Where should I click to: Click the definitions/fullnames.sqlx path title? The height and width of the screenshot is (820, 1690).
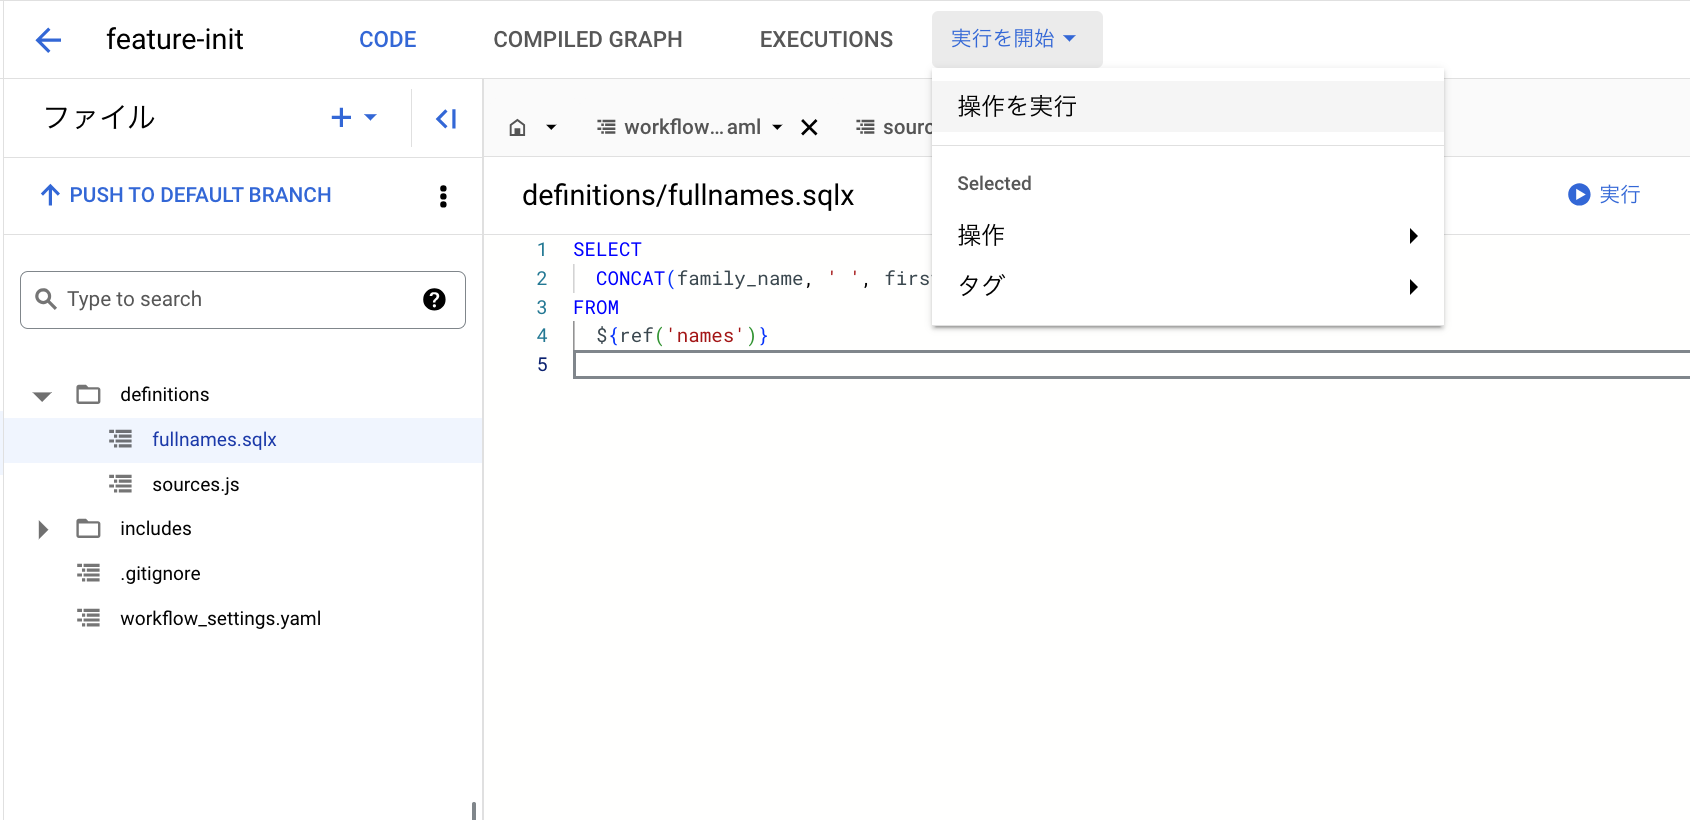(x=688, y=195)
